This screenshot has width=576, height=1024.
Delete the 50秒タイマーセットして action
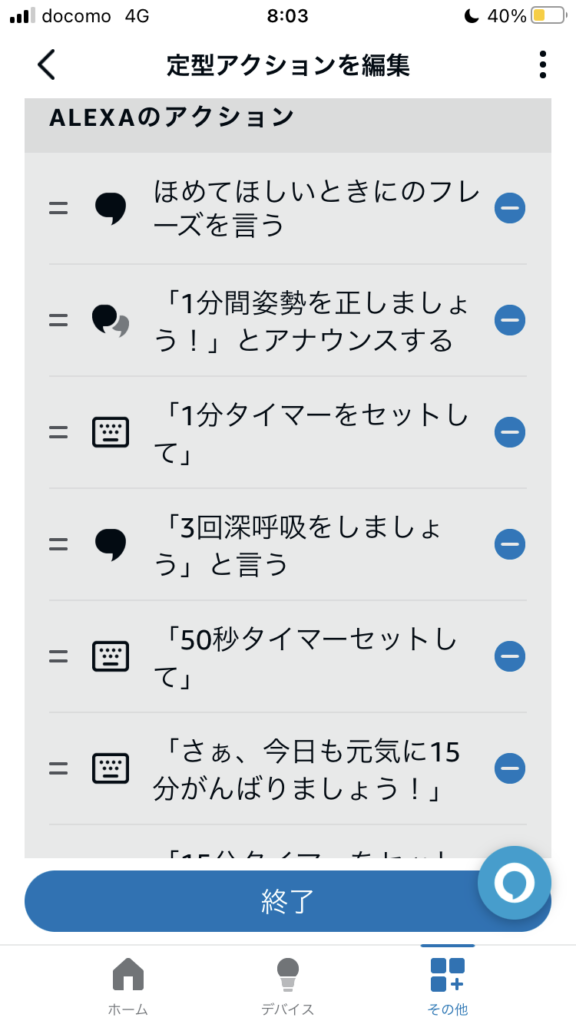(x=509, y=656)
